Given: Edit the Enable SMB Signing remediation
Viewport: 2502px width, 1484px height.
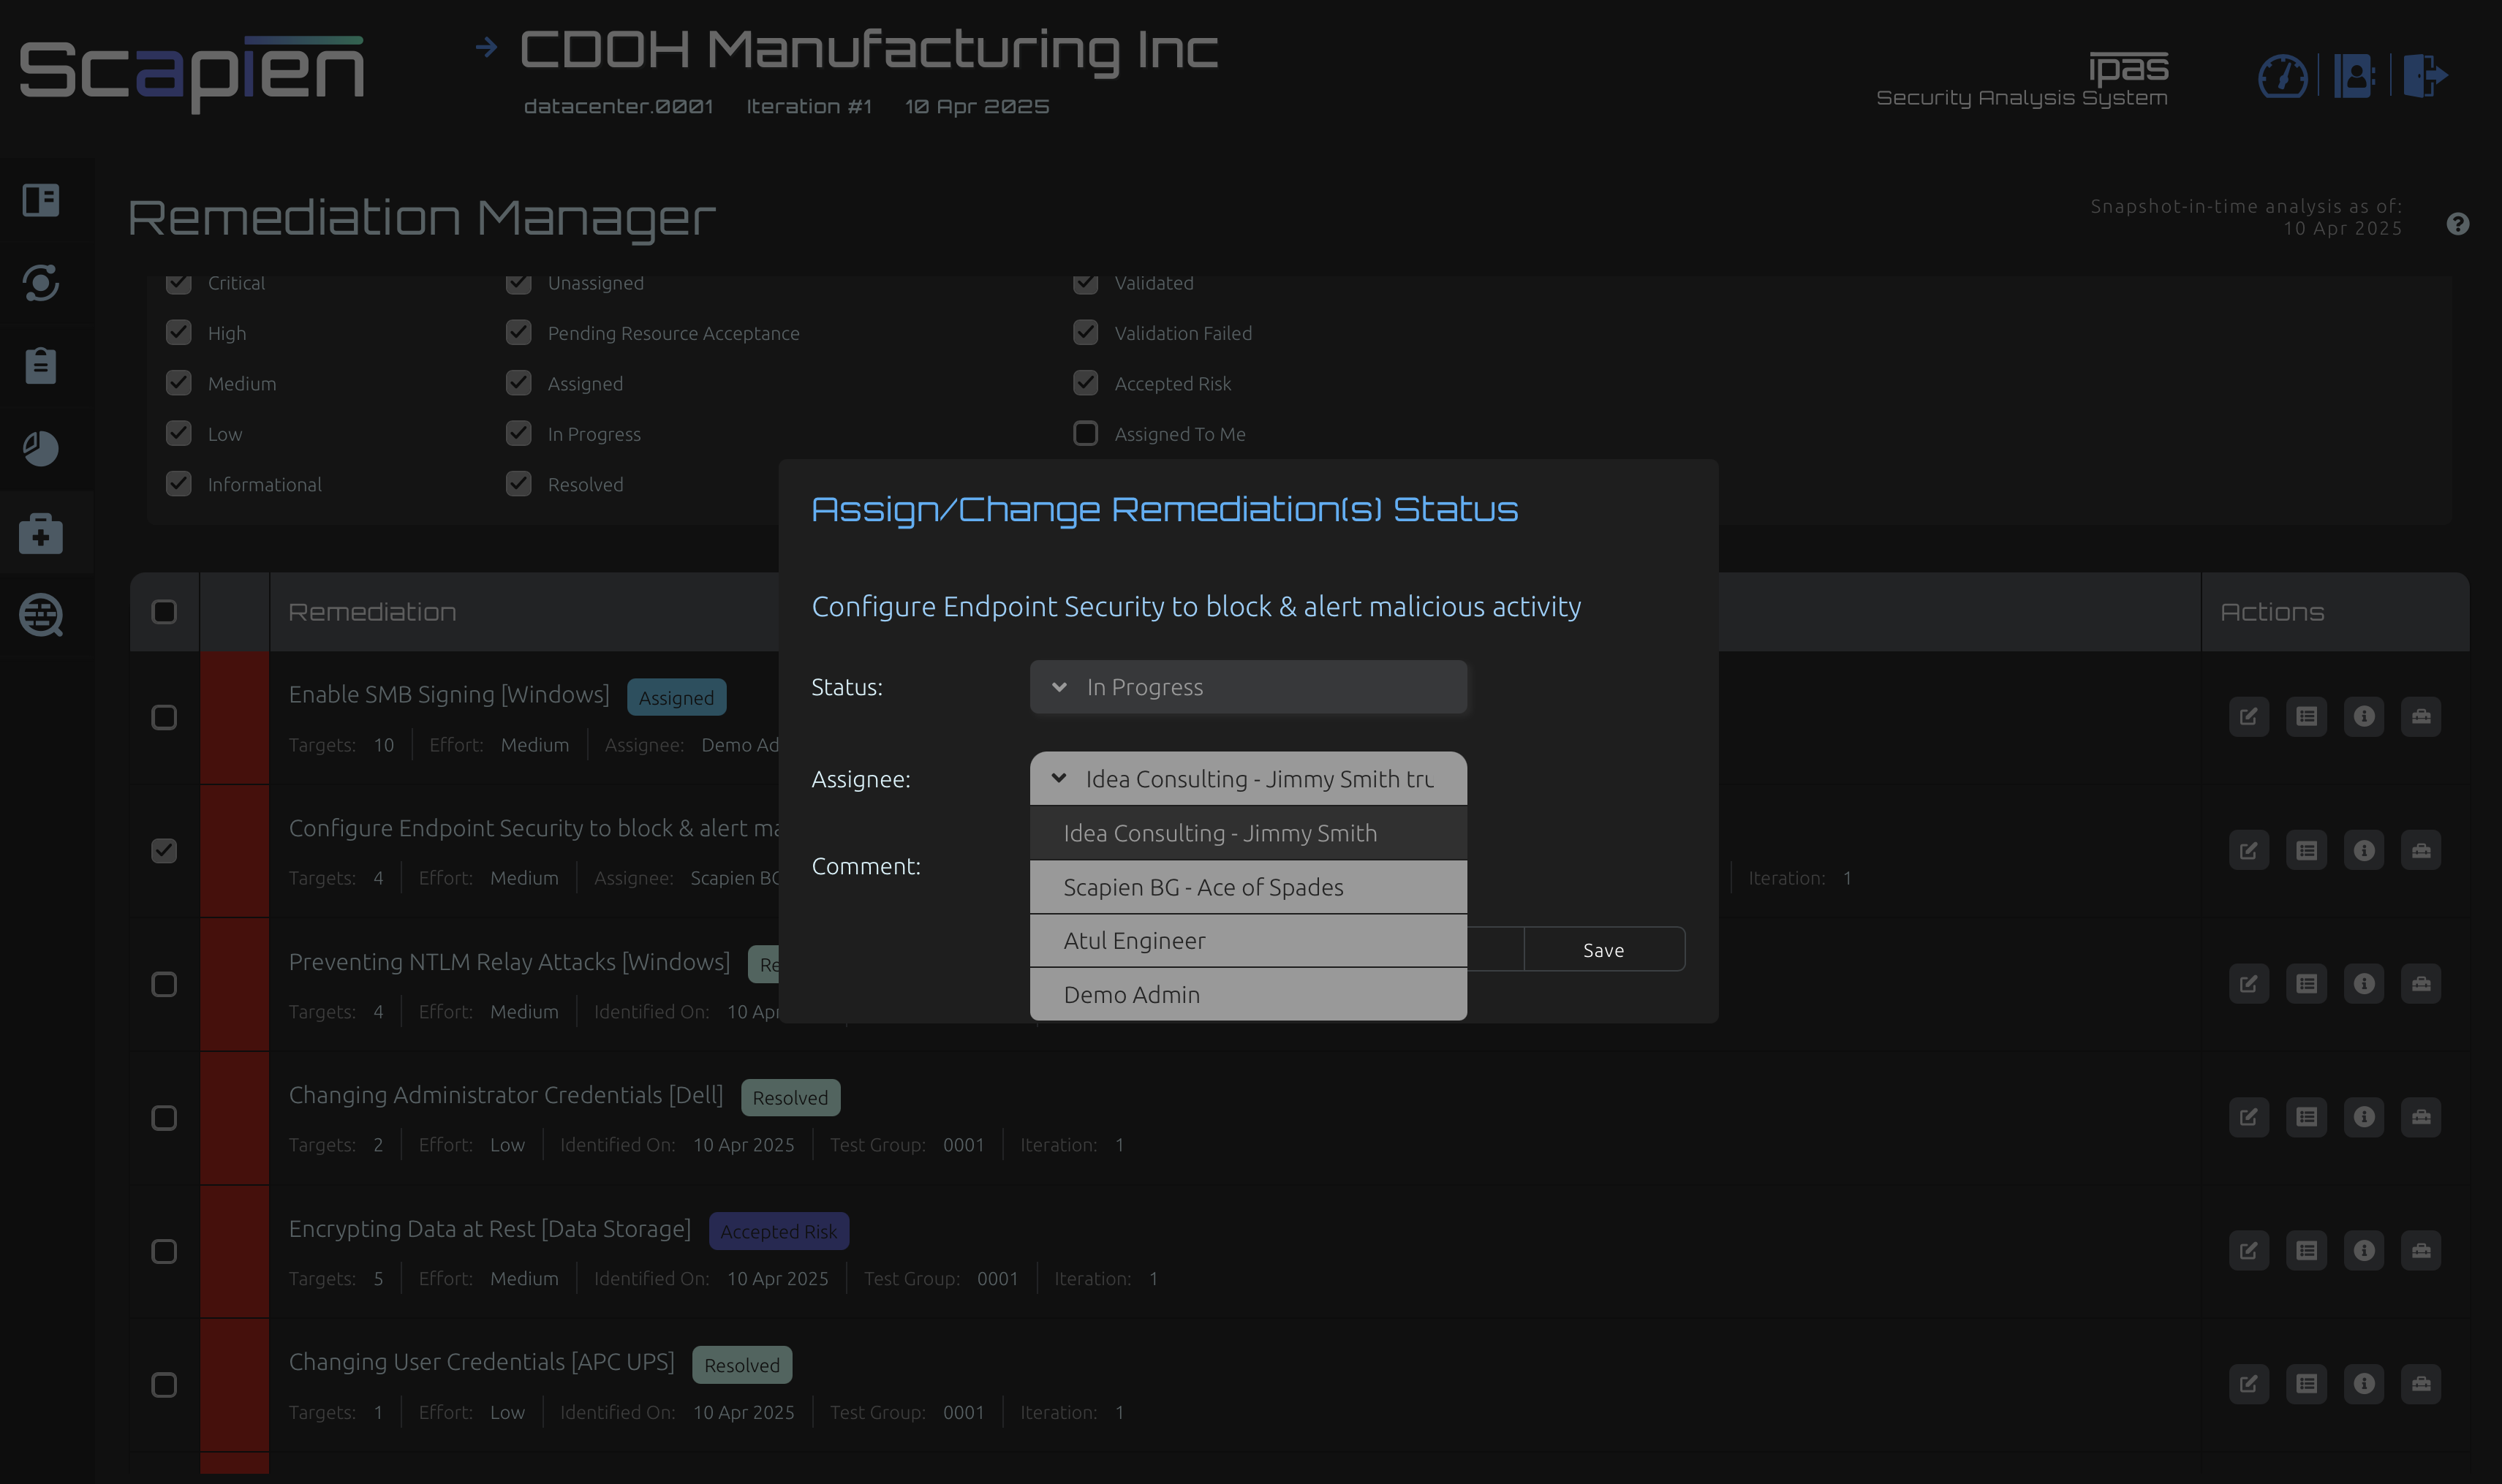Looking at the screenshot, I should coord(2248,717).
